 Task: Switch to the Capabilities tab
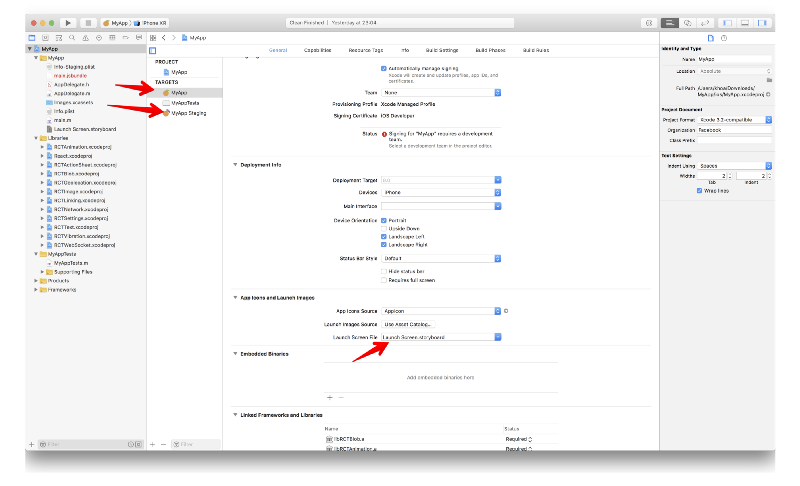[318, 50]
